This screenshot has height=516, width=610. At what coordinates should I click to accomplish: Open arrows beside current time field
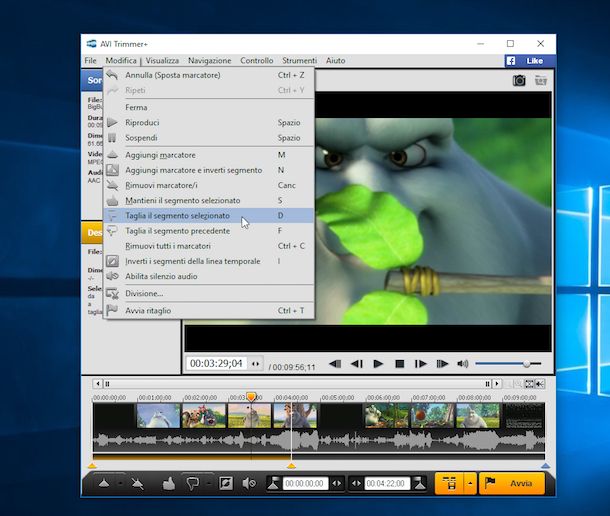click(256, 364)
